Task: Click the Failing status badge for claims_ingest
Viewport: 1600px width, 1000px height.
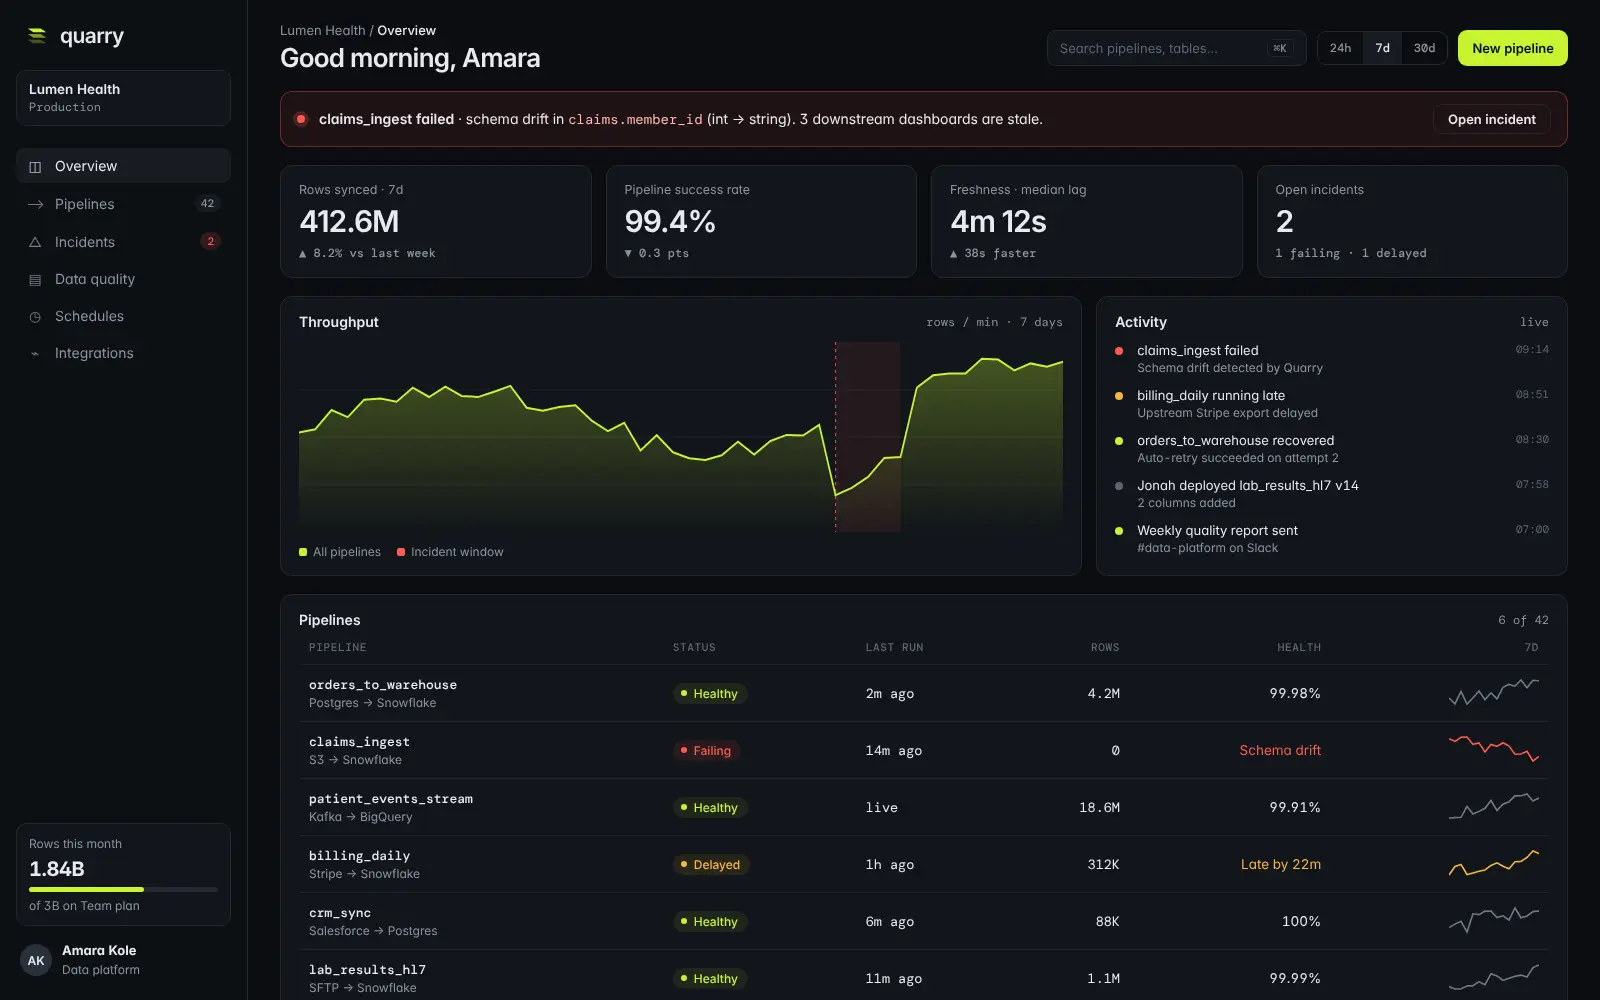Action: [x=706, y=751]
